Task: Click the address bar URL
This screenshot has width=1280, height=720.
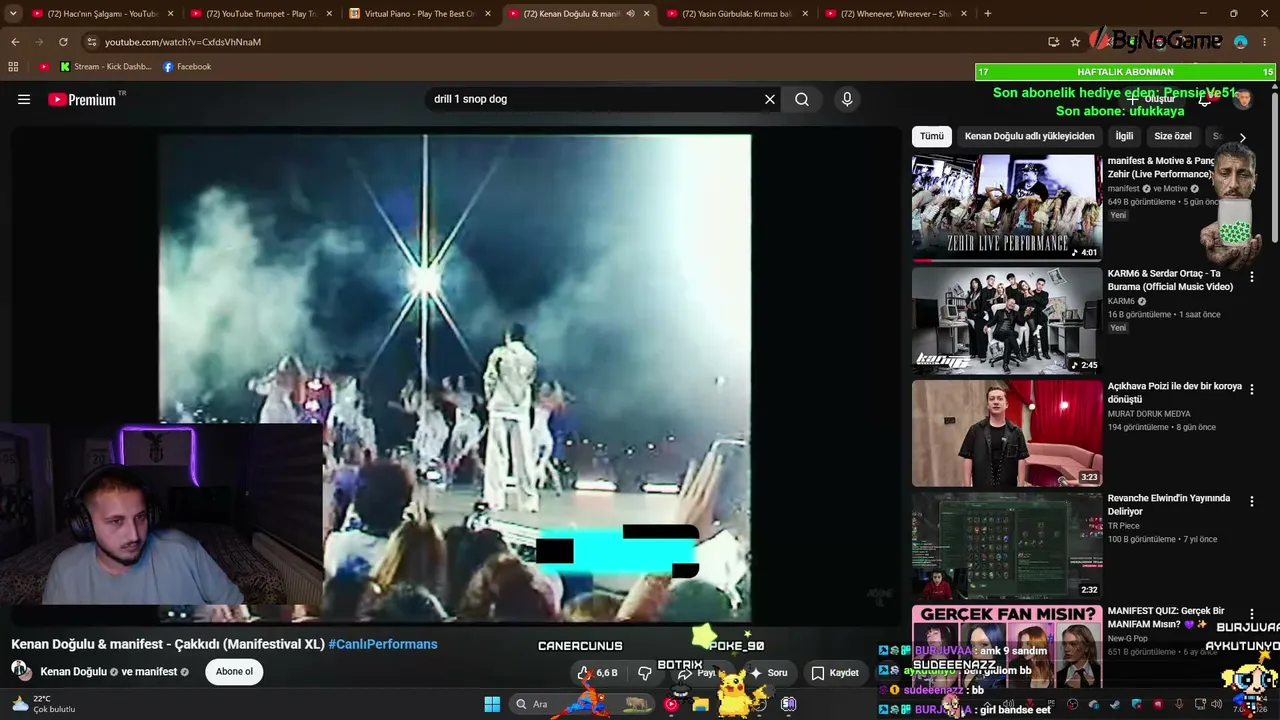Action: tap(183, 42)
